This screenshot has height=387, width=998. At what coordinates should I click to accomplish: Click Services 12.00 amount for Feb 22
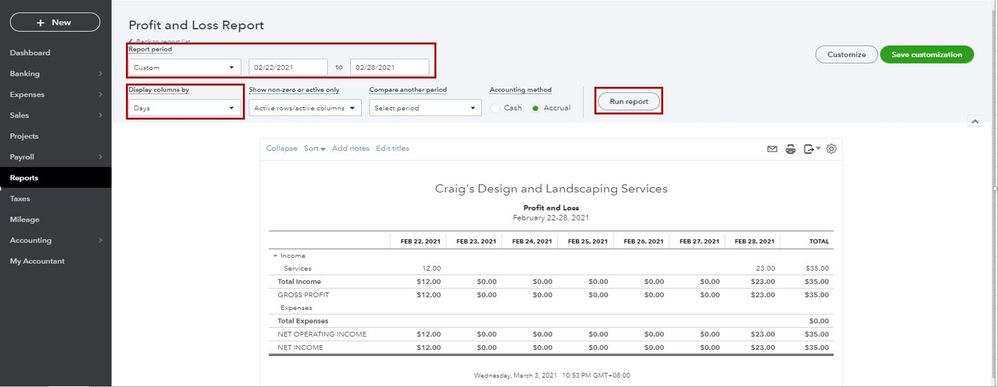click(432, 269)
